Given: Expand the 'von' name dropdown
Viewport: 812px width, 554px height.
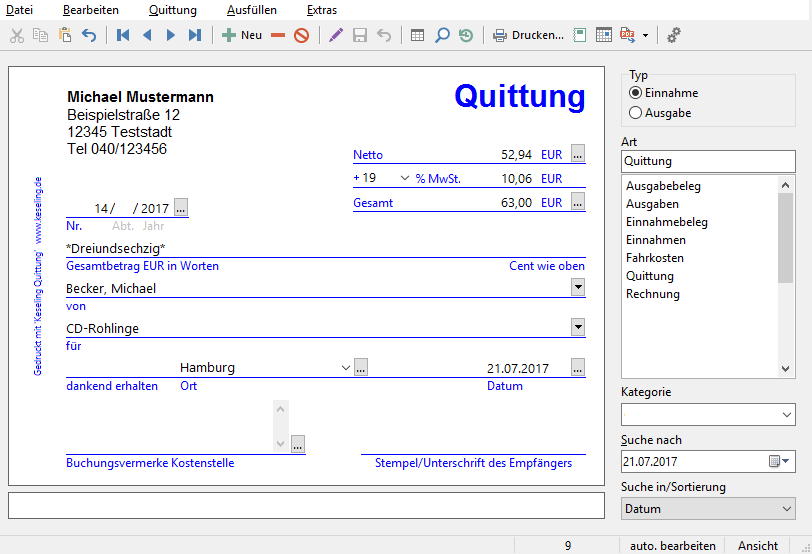Looking at the screenshot, I should (578, 287).
